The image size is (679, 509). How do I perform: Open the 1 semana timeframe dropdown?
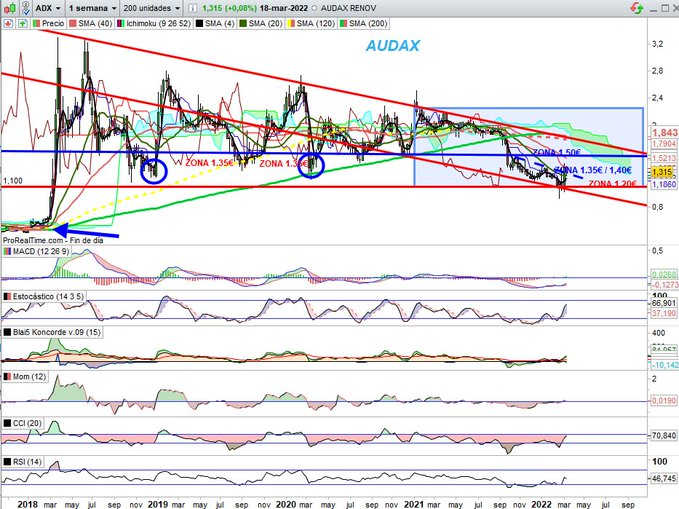(92, 8)
